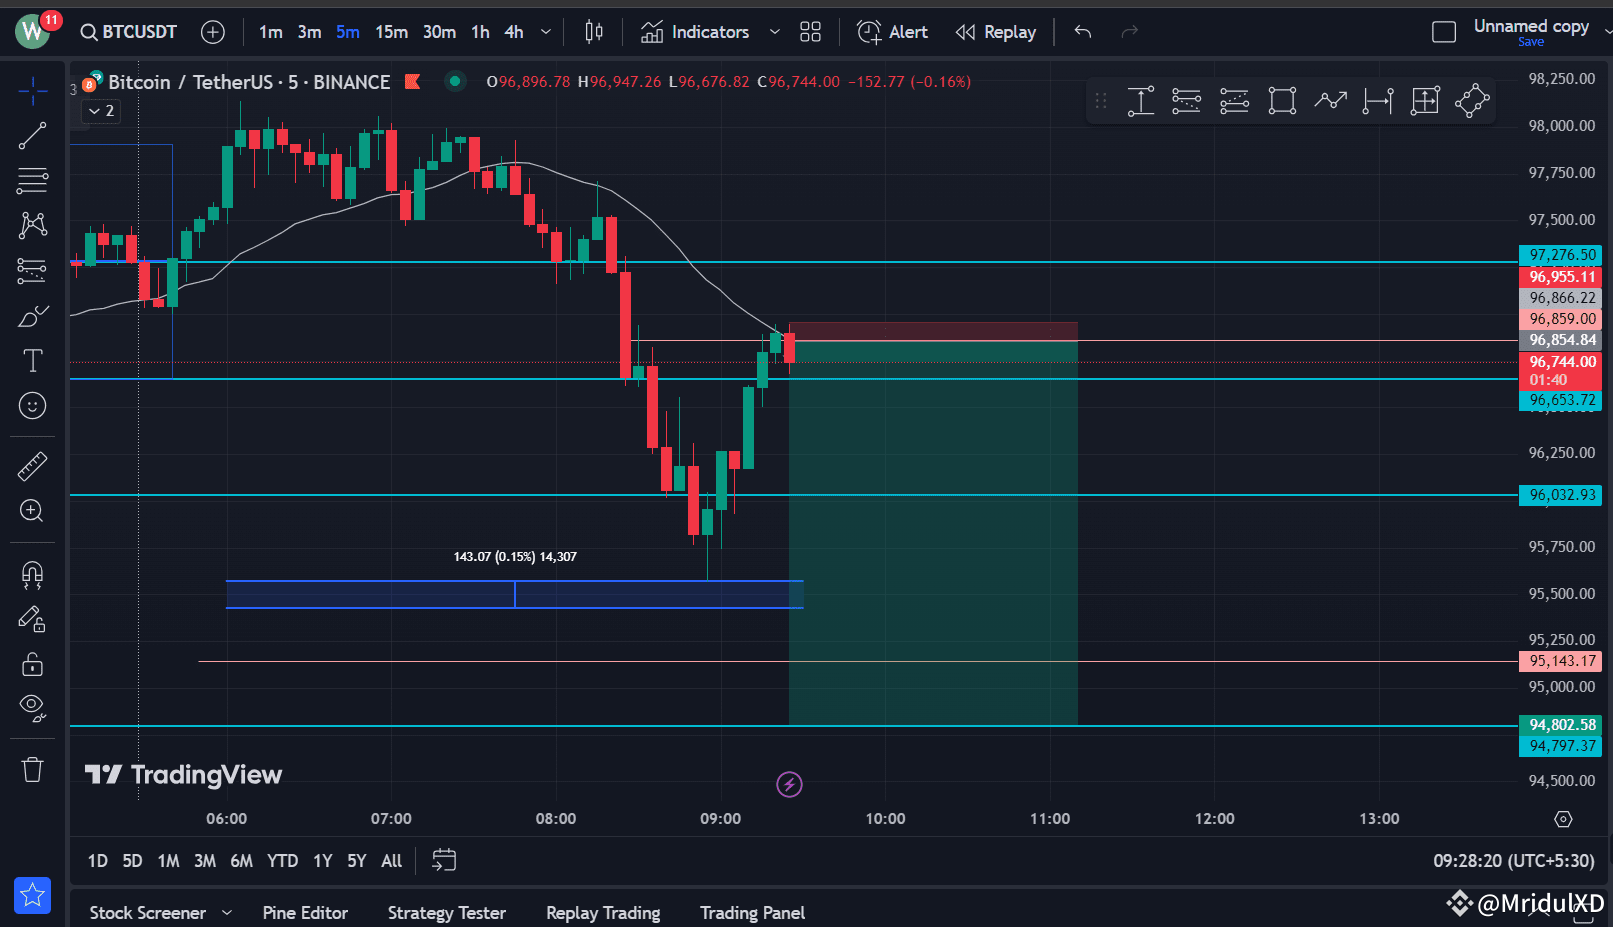The width and height of the screenshot is (1613, 927).
Task: Open the chart layout grid selector
Action: (x=811, y=32)
